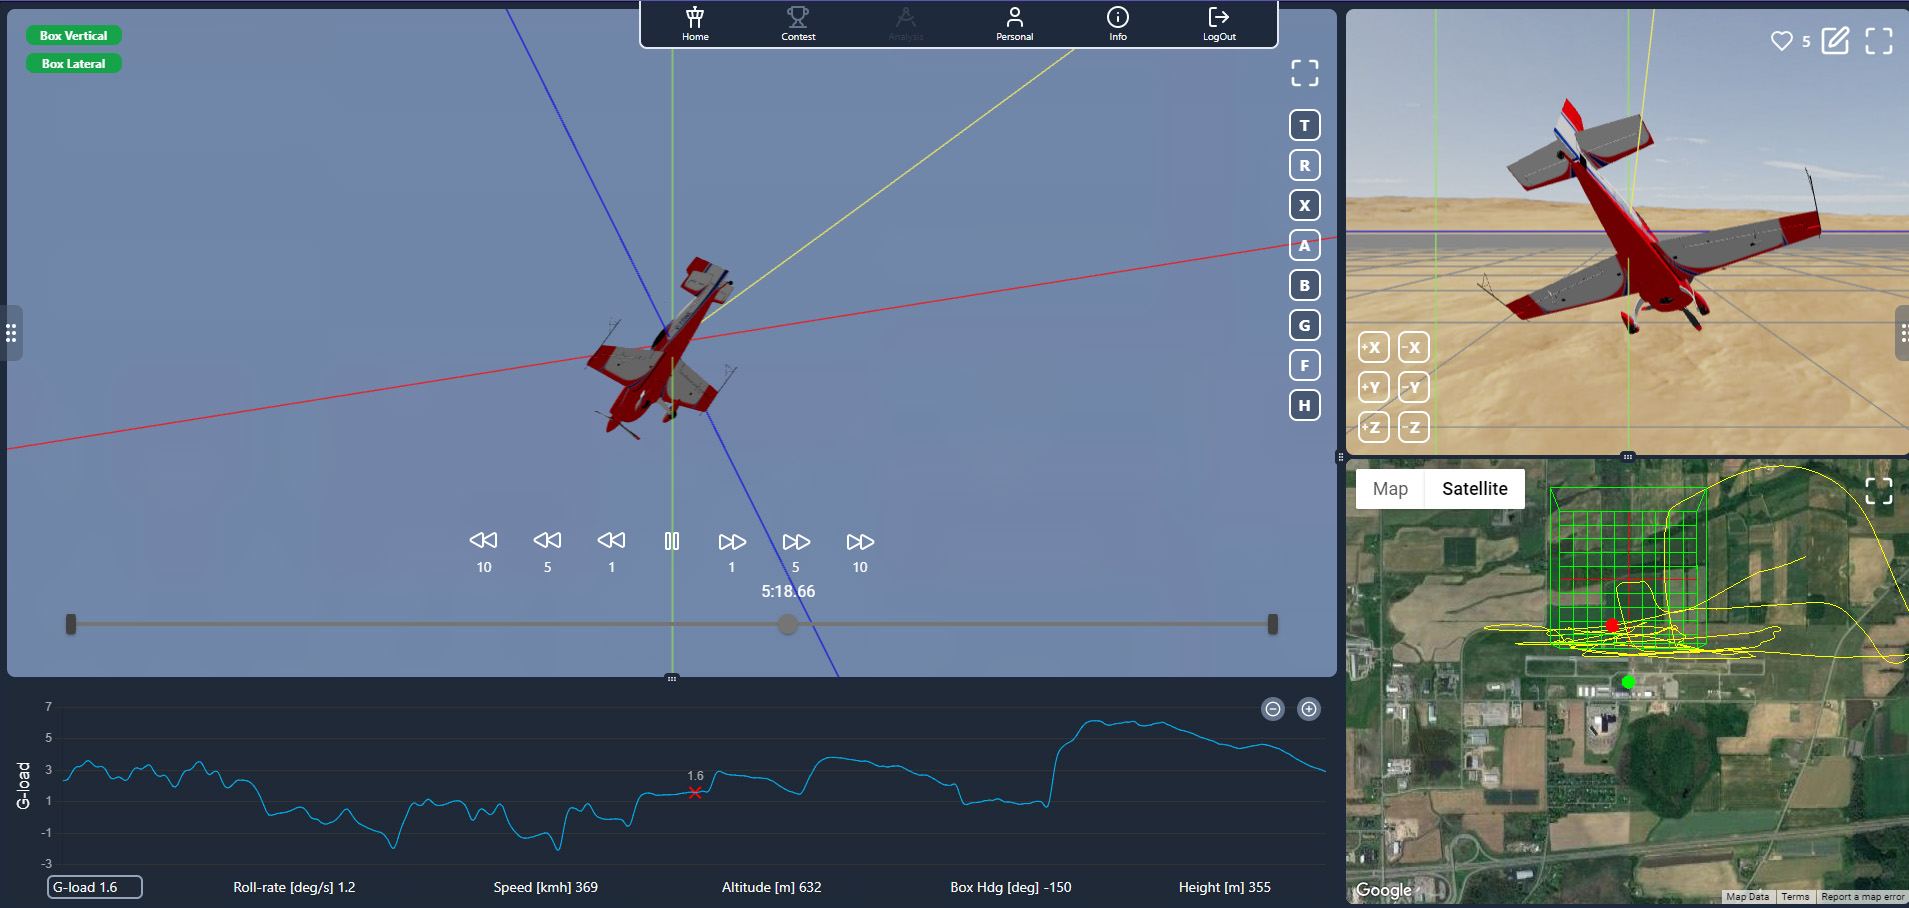Image resolution: width=1909 pixels, height=908 pixels.
Task: Click the B view button
Action: point(1304,285)
